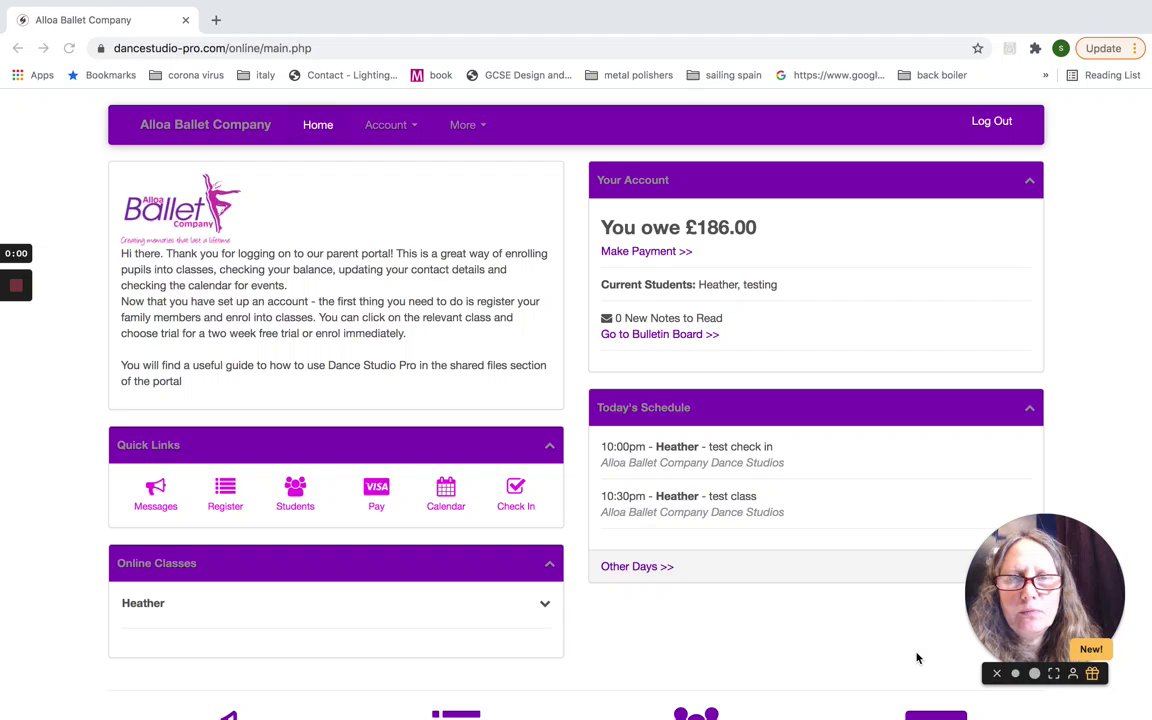Click the Alloa Ballet Company brand title
1152x720 pixels.
(x=206, y=125)
